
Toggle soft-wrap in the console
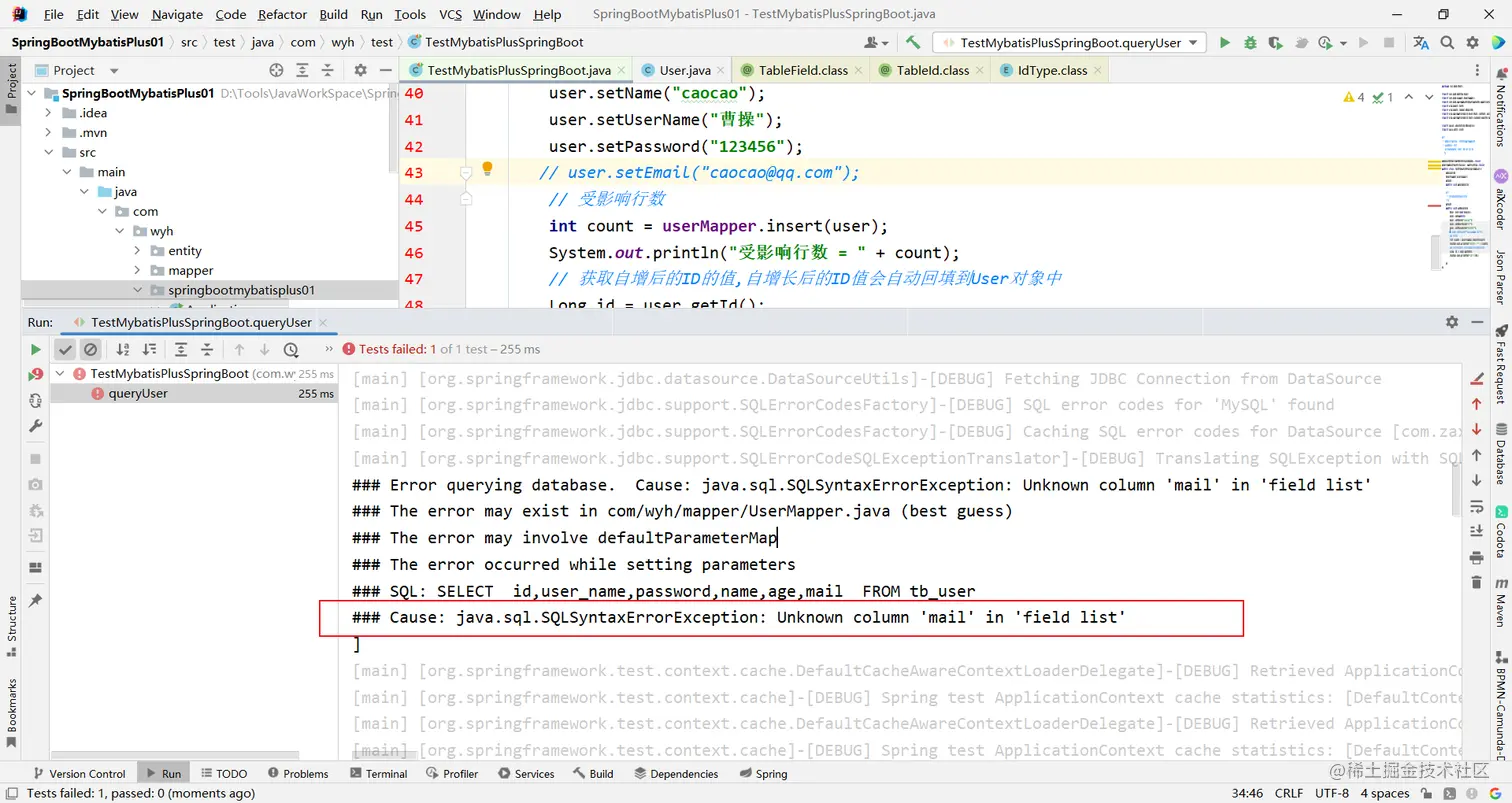pos(1476,506)
